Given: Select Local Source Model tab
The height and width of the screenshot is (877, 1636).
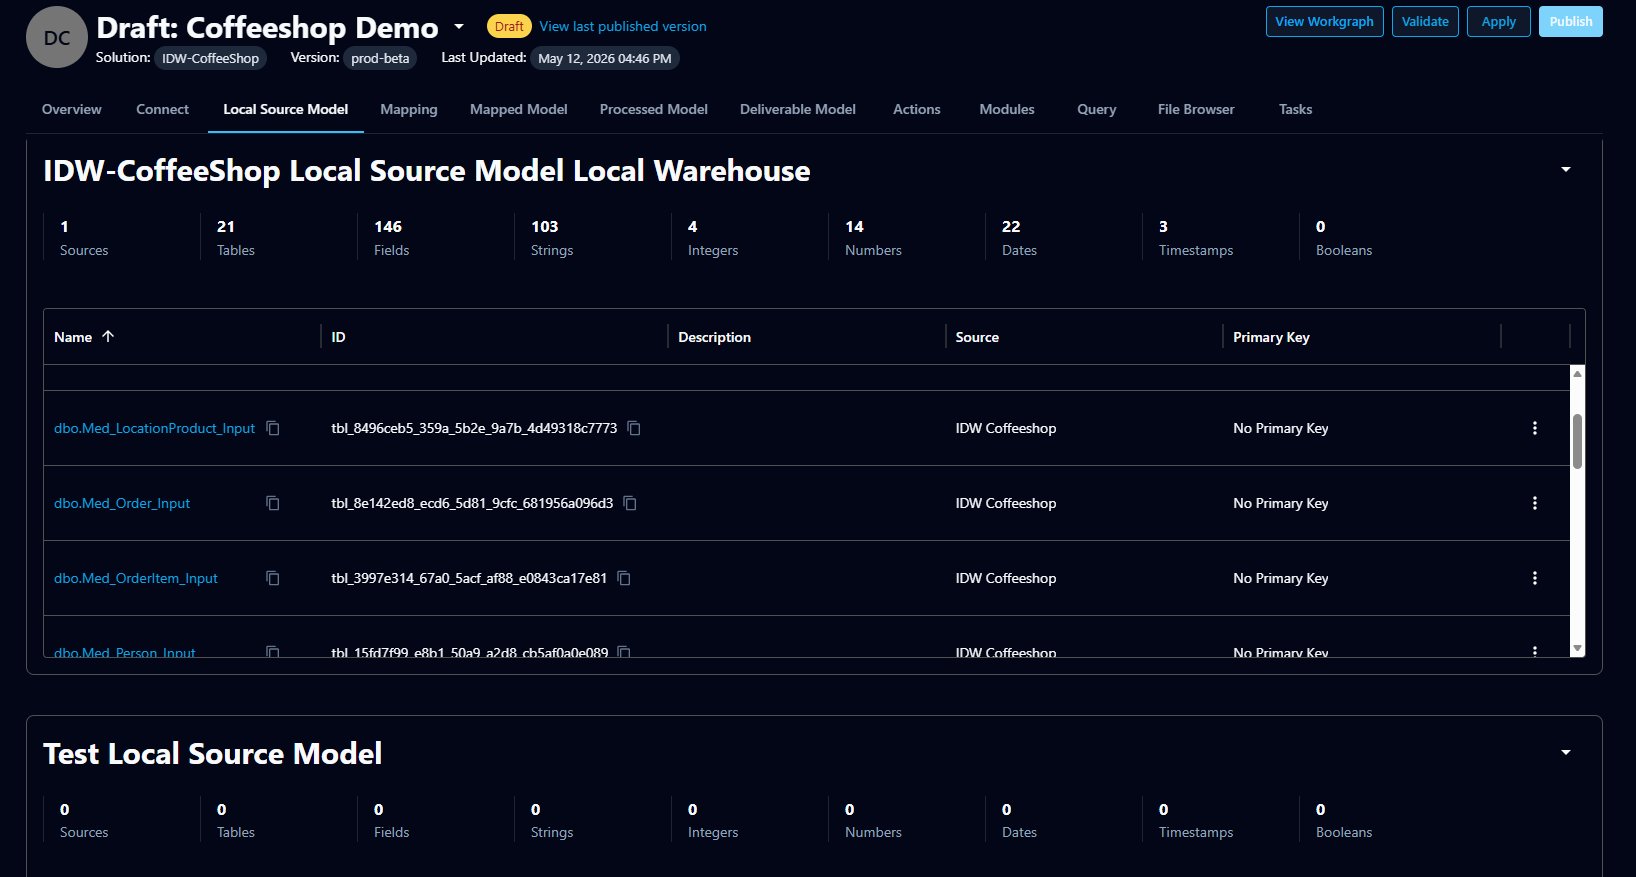Looking at the screenshot, I should [x=286, y=109].
